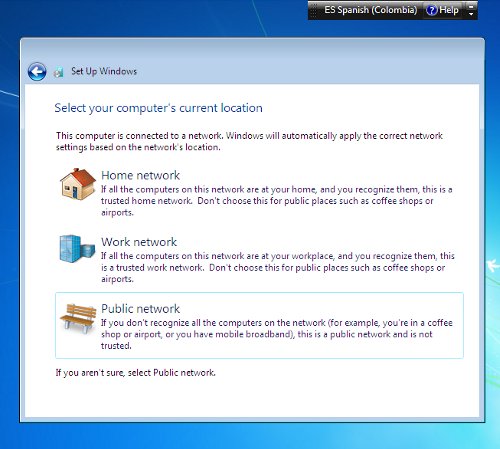This screenshot has height=449, width=500.
Task: Choose the Public network heading
Action: (x=140, y=309)
